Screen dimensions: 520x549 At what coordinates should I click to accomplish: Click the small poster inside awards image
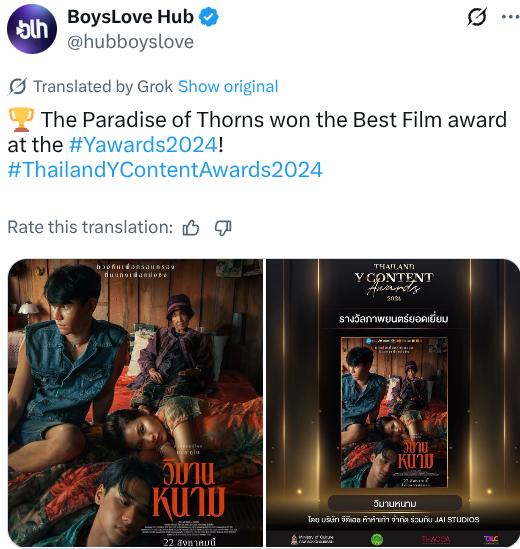coord(394,412)
